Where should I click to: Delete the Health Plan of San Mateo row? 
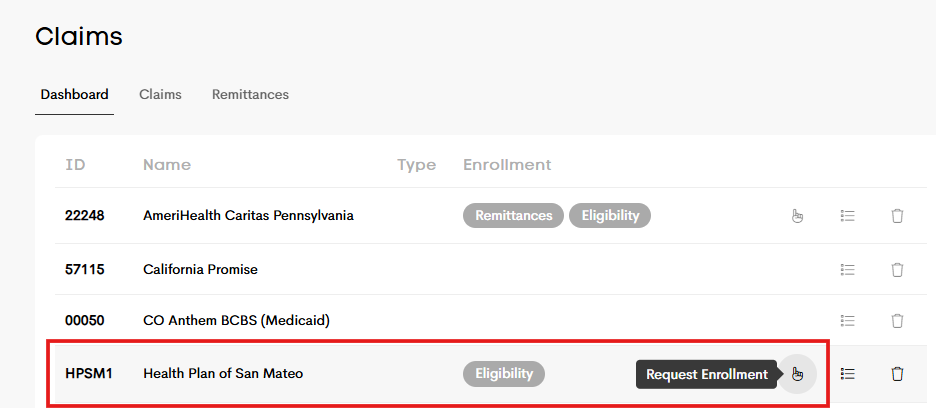897,374
